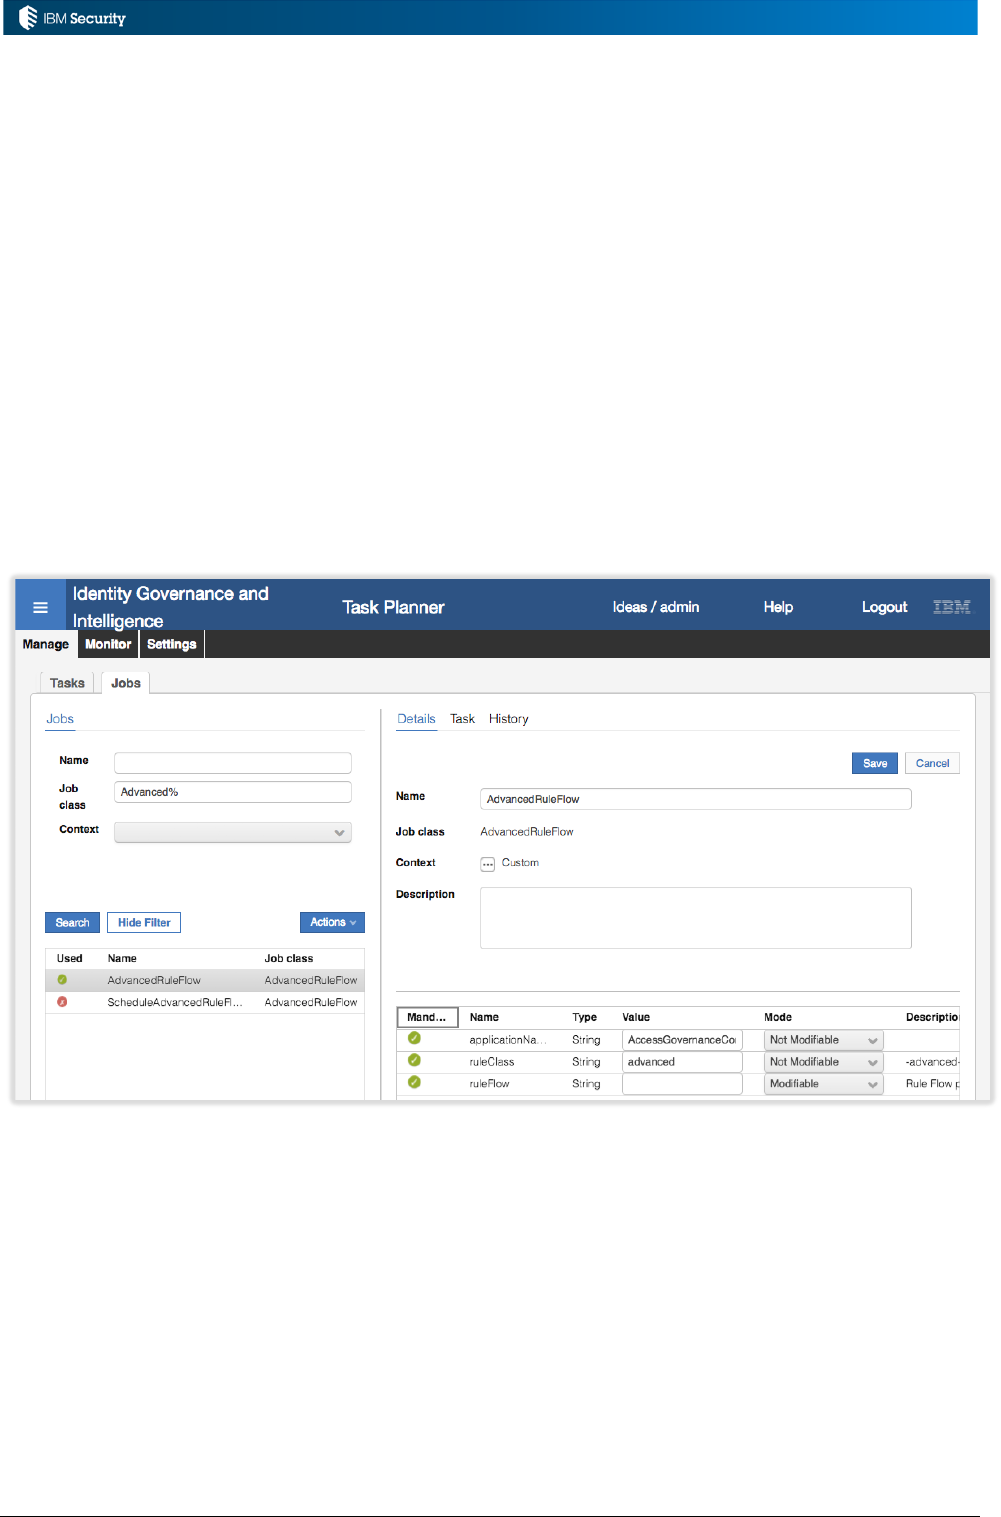Click the Task Planner title

393,607
